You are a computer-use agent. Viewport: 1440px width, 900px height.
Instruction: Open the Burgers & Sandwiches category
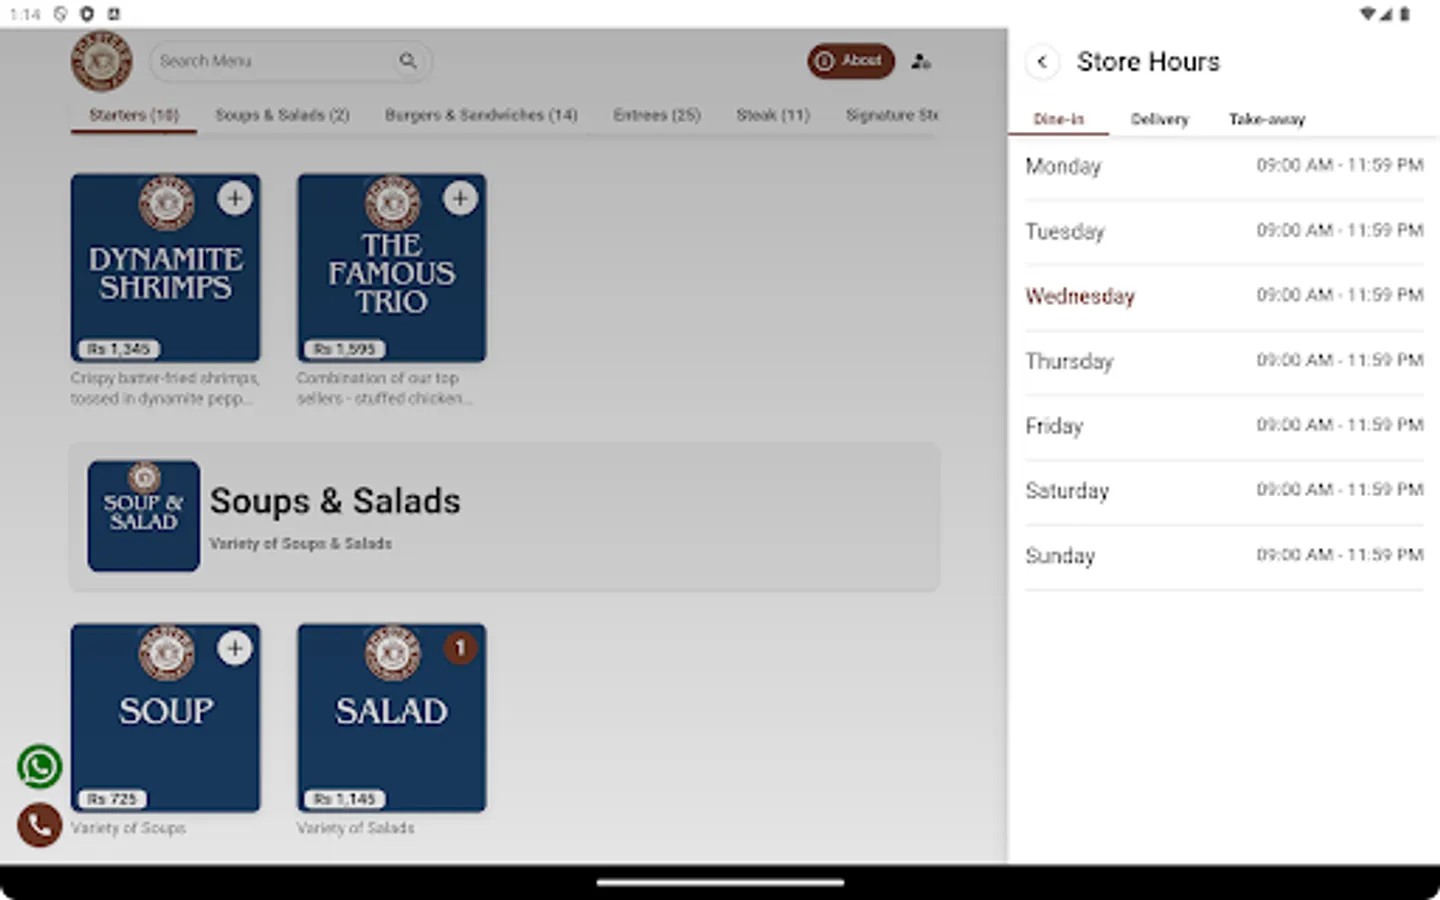[480, 115]
